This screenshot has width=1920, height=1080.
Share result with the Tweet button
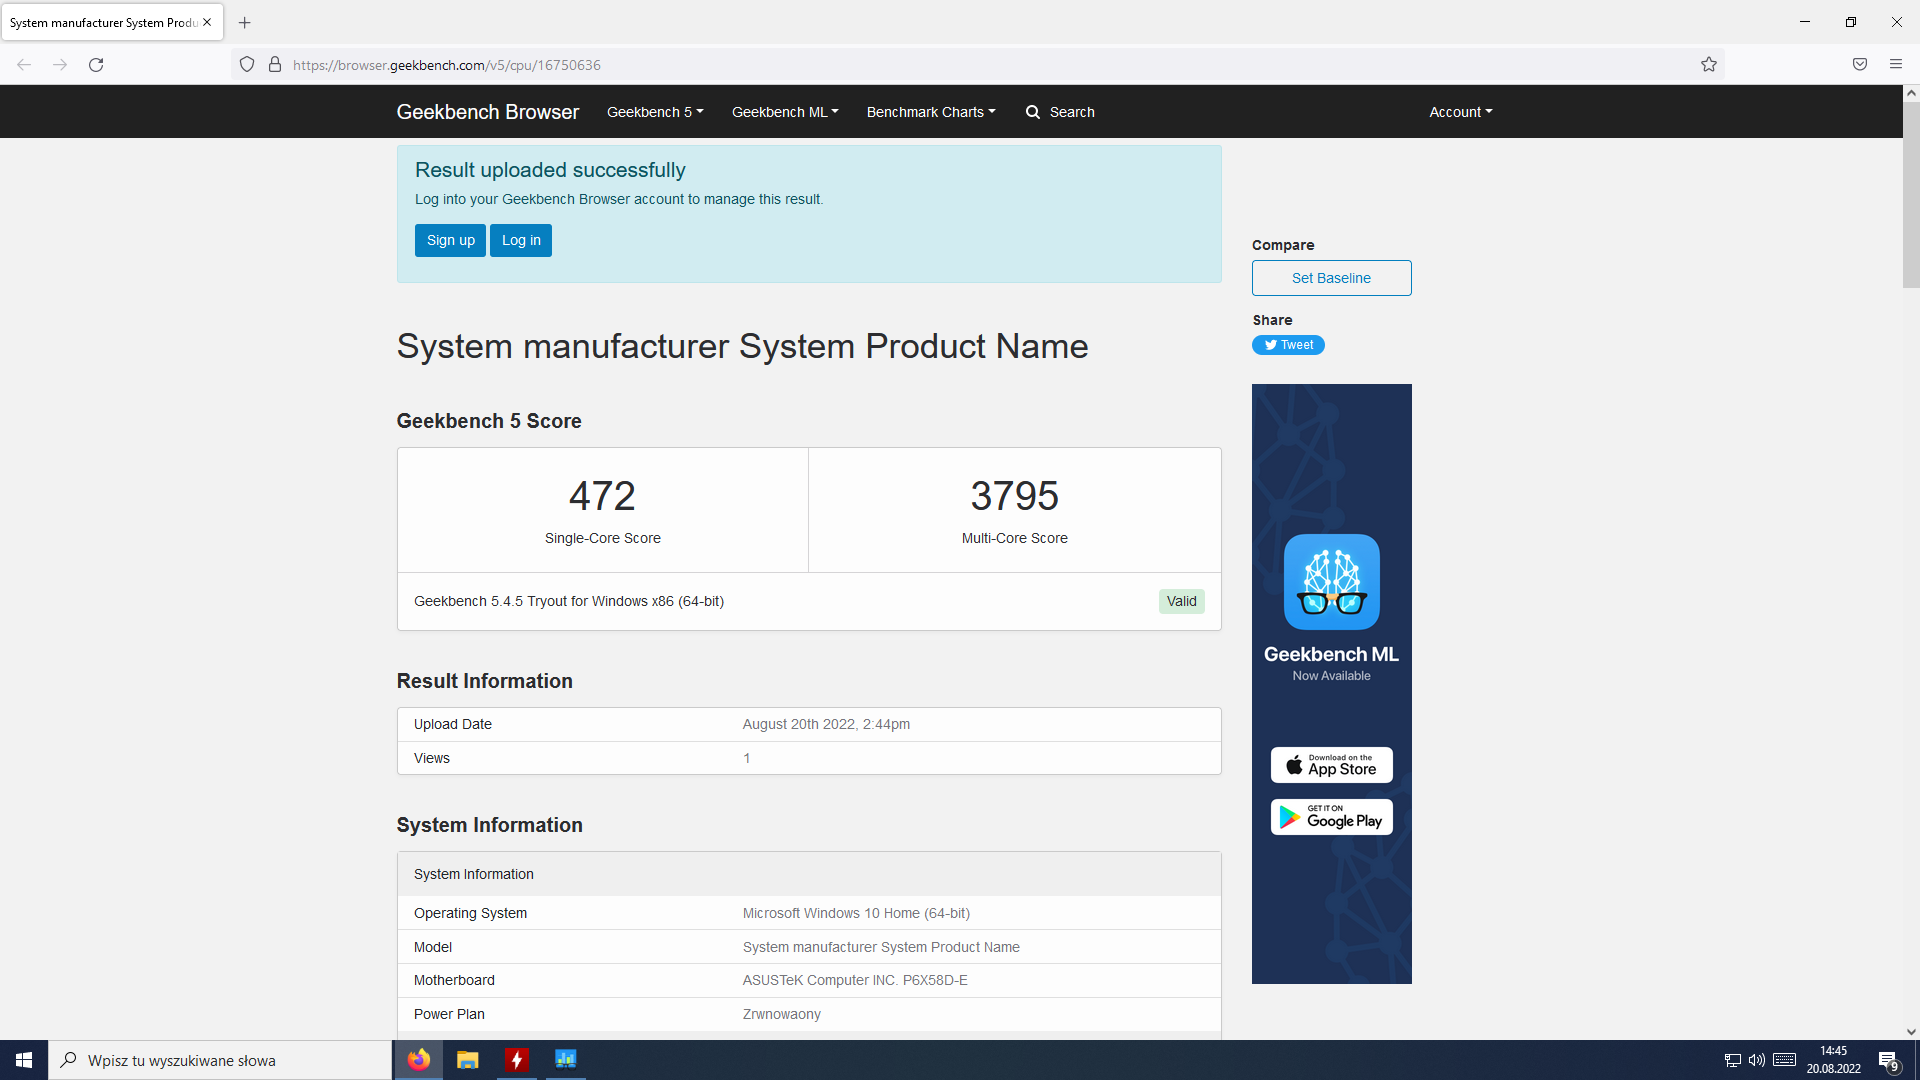pos(1288,345)
